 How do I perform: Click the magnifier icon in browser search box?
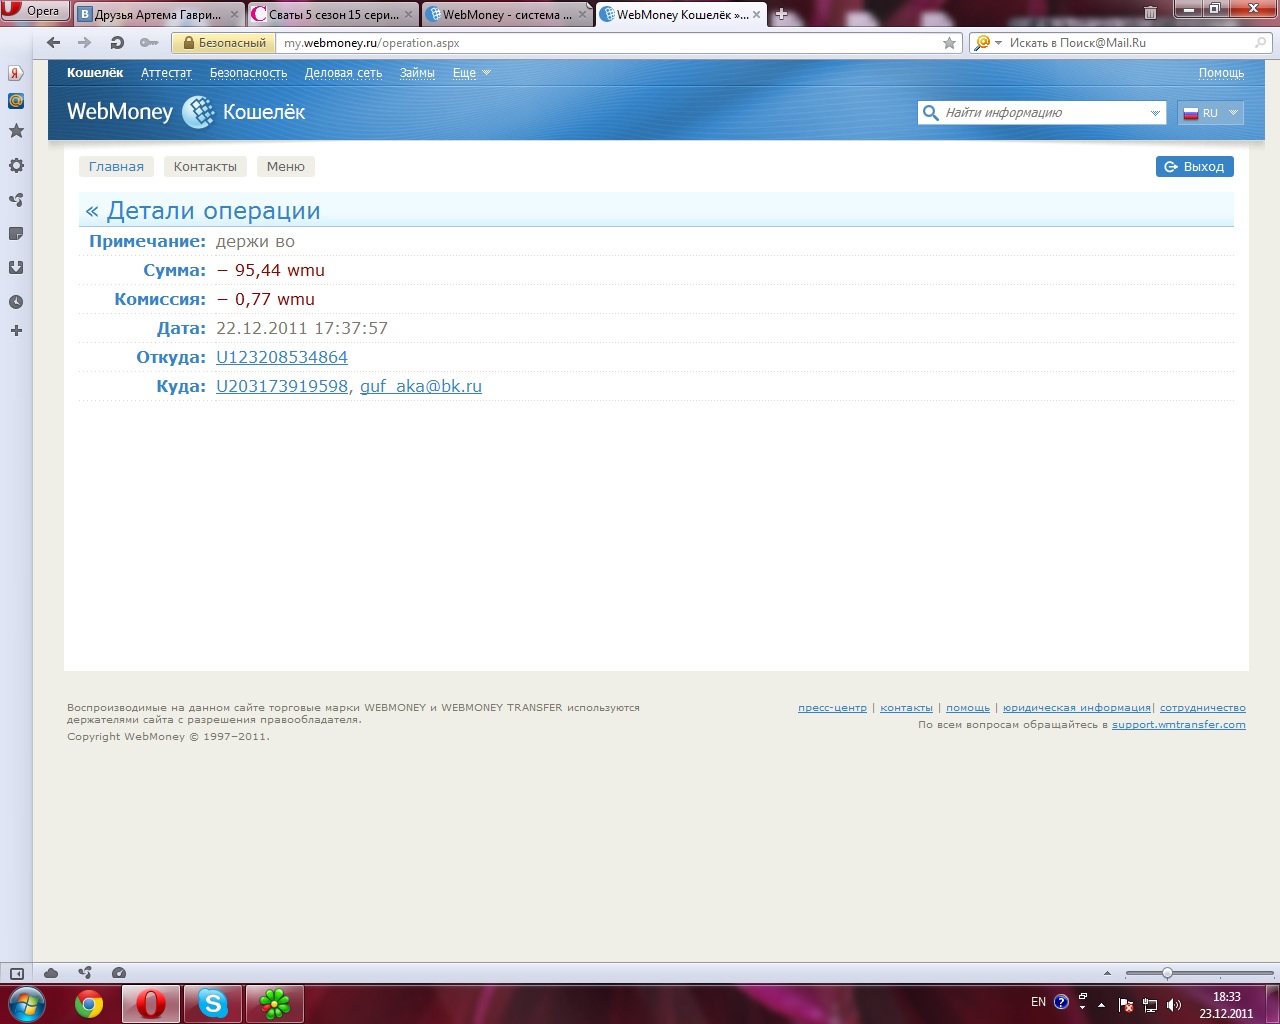(1261, 43)
